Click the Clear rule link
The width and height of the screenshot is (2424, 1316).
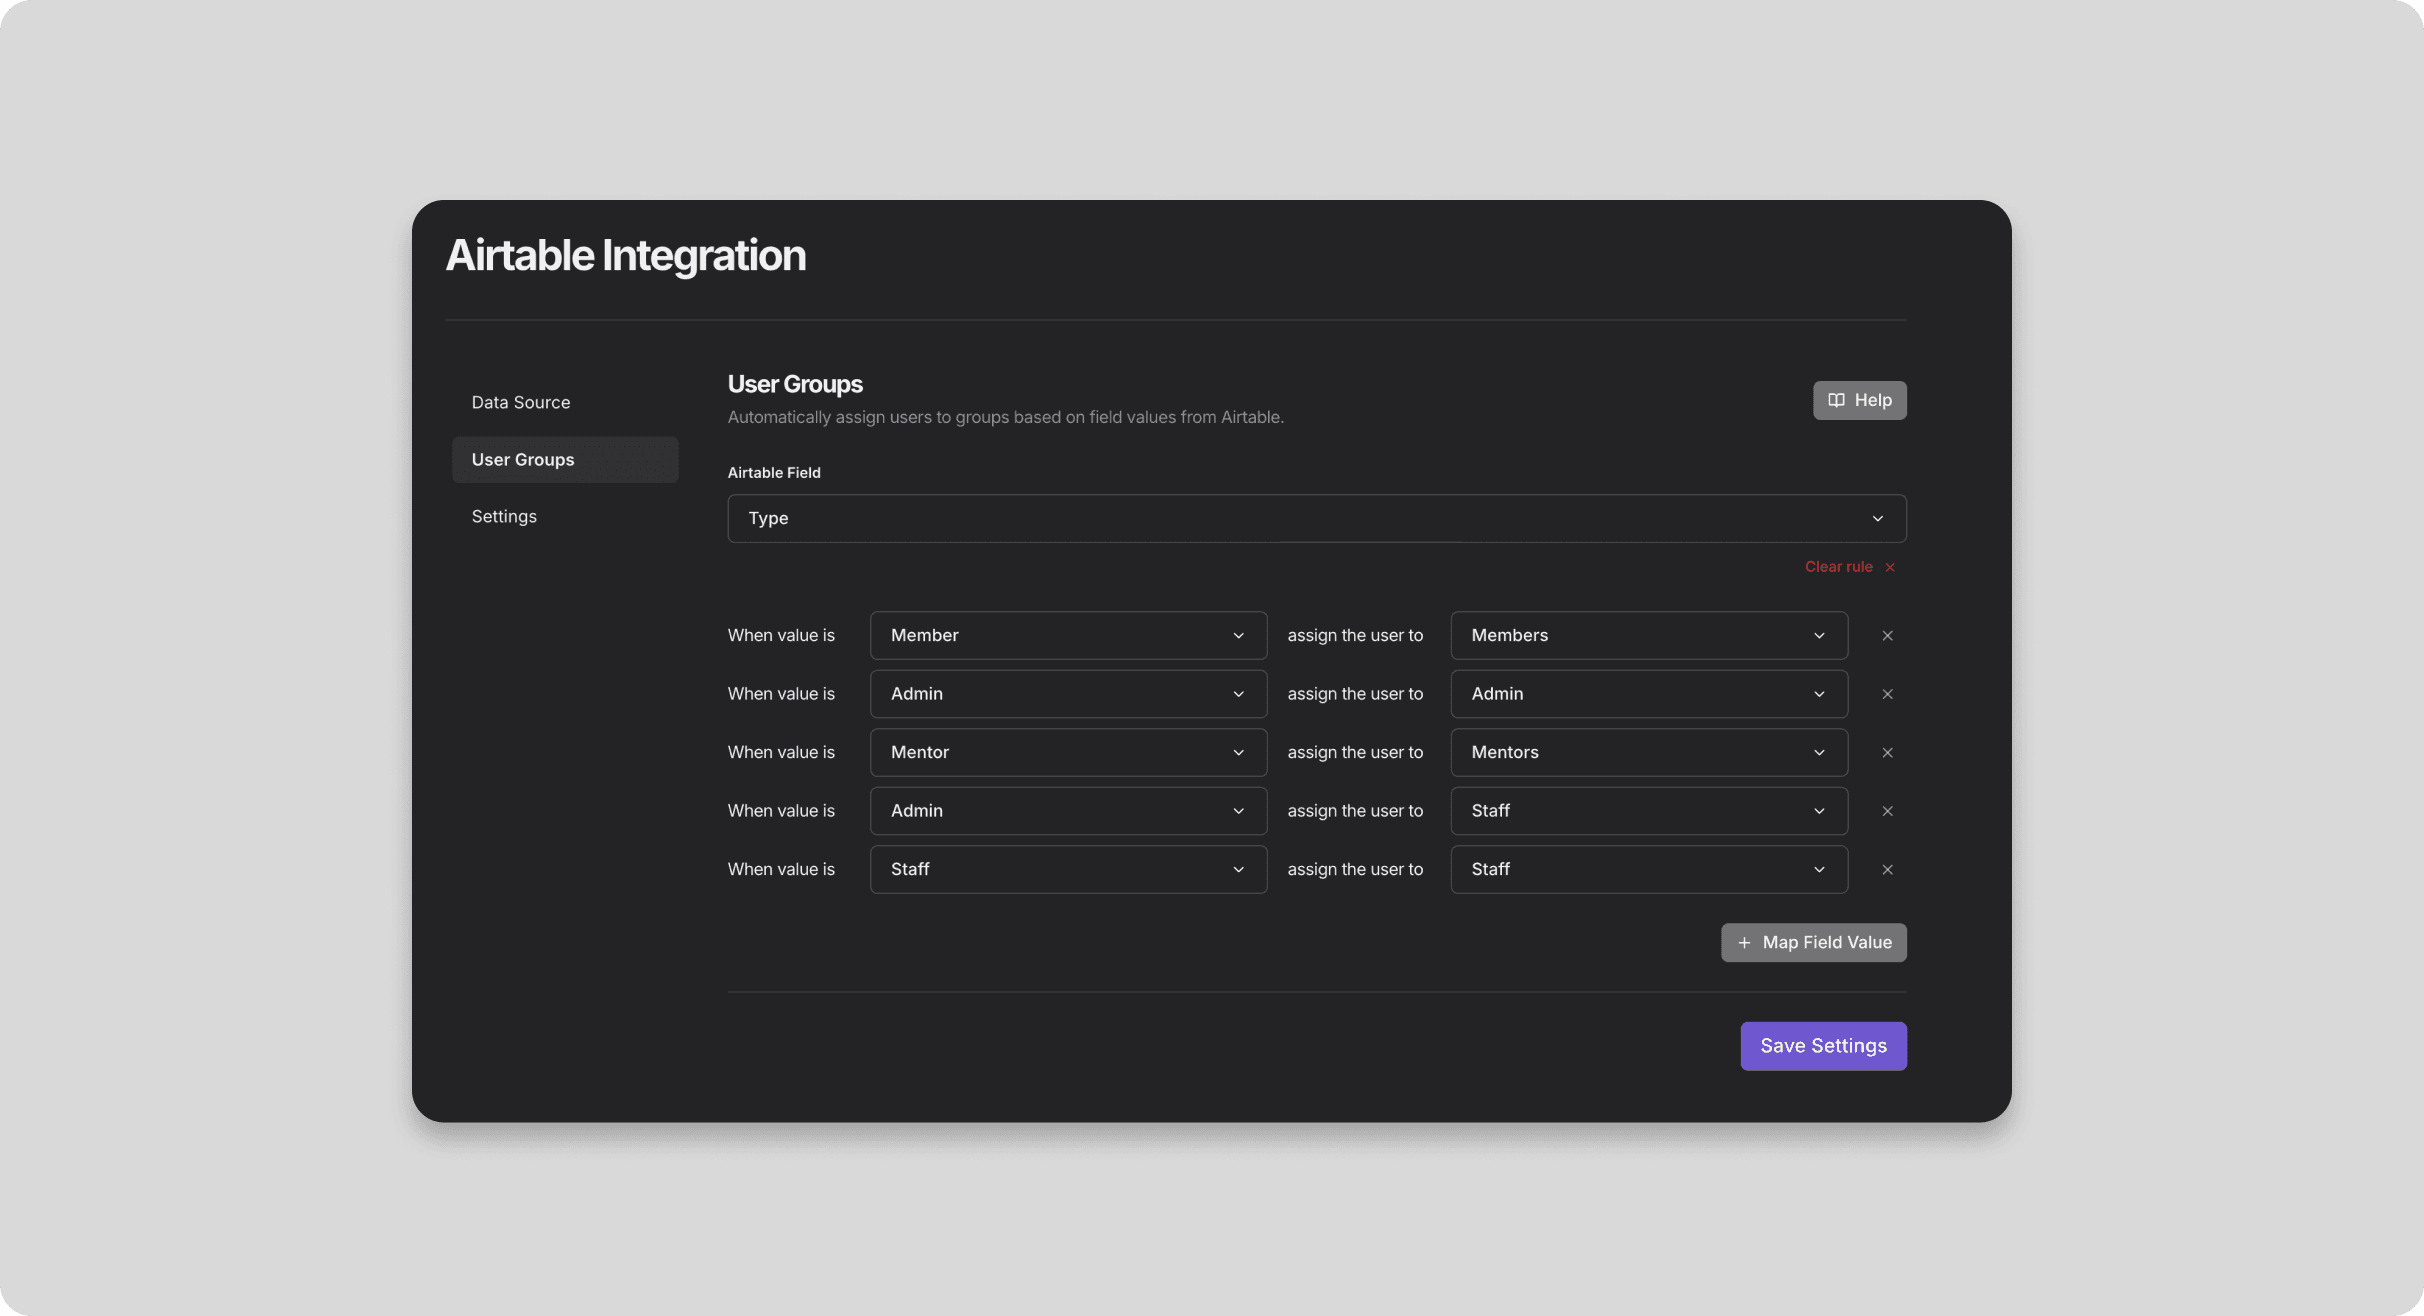1849,567
